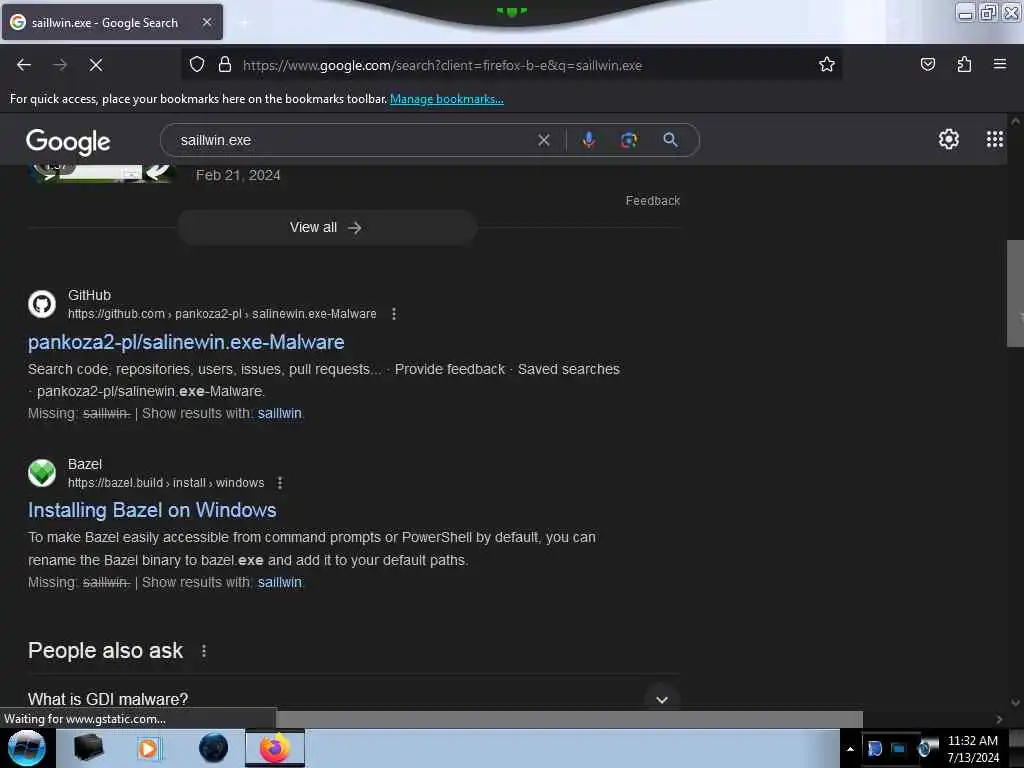Screen dimensions: 1024x768
Task: Open the black box taskbar icon
Action: click(89, 748)
